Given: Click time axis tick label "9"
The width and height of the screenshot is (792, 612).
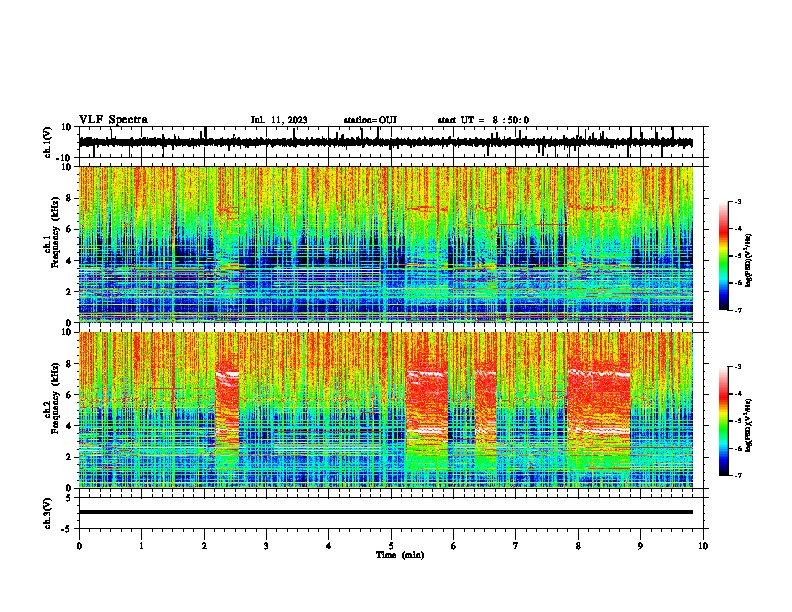Looking at the screenshot, I should pos(640,546).
